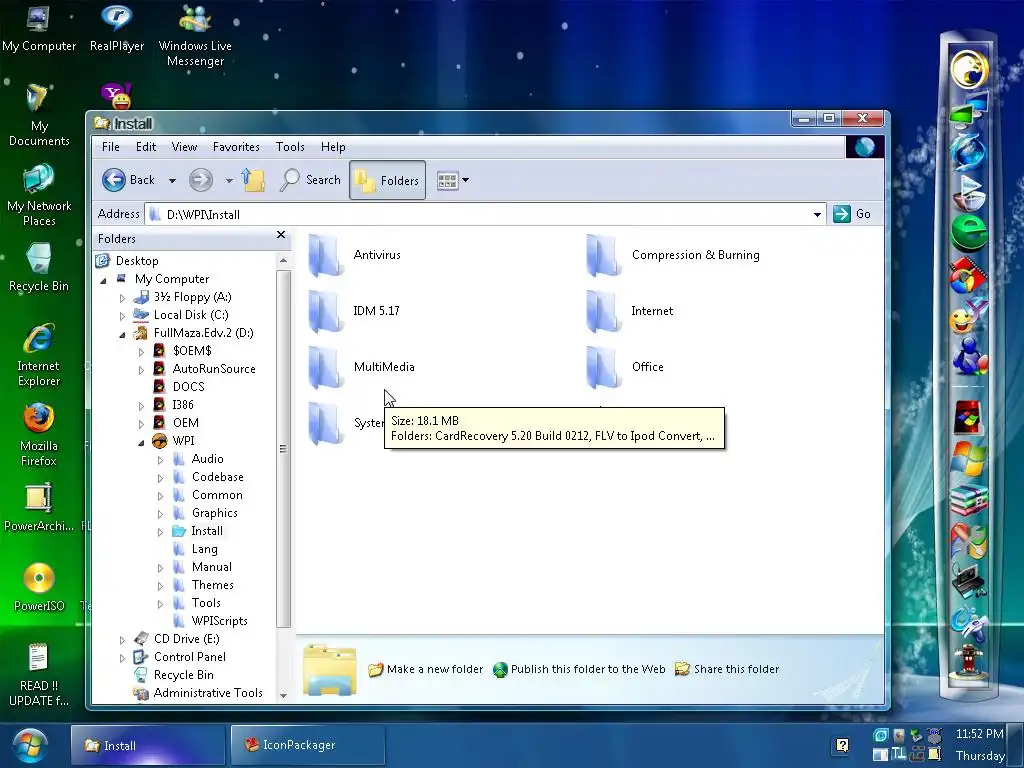Select the MultiMedia folder
The height and width of the screenshot is (768, 1024).
pos(361,367)
